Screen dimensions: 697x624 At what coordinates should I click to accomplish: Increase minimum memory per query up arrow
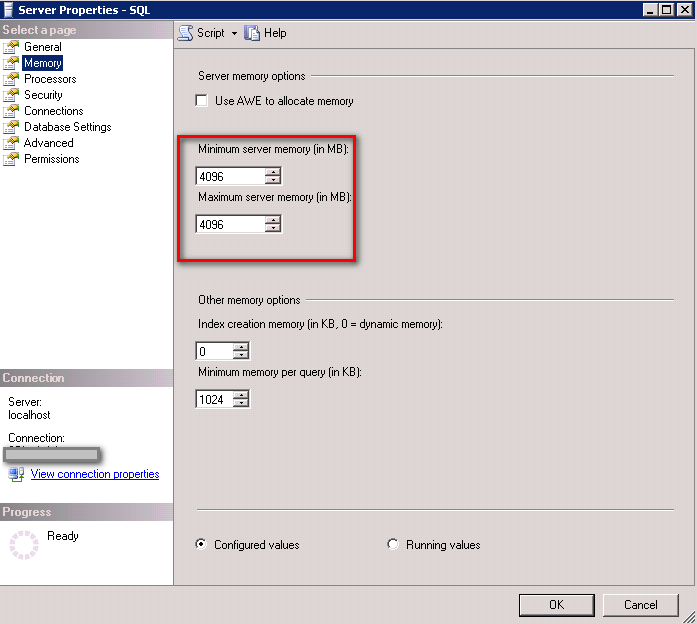pos(240,395)
